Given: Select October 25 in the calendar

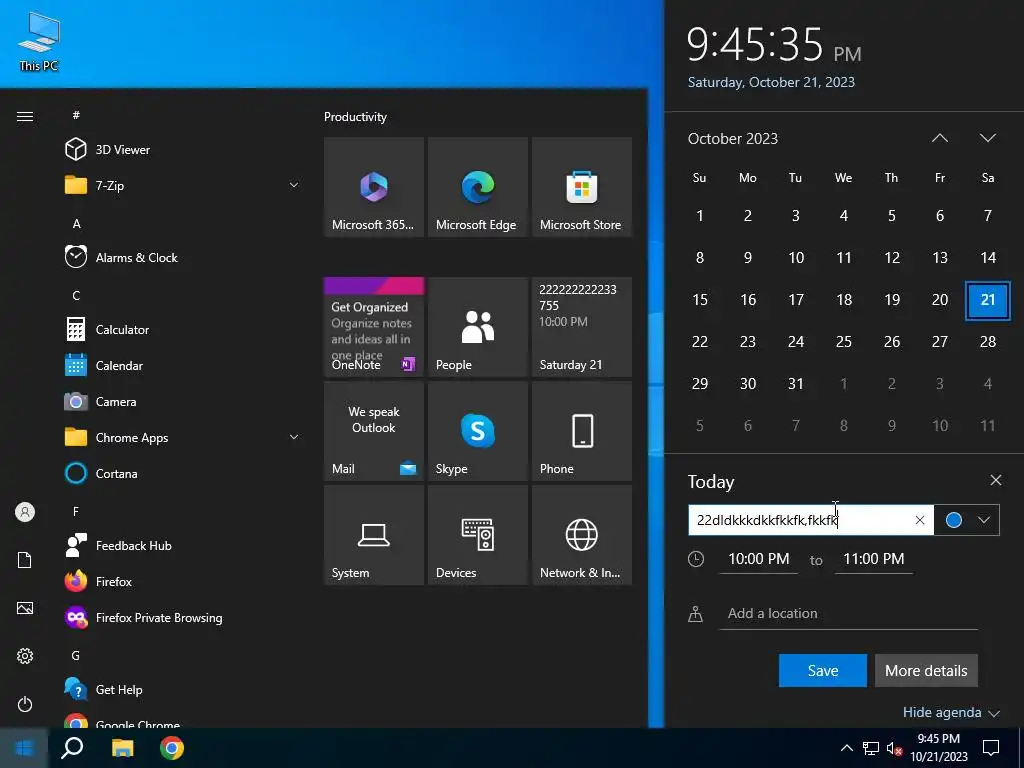Looking at the screenshot, I should tap(844, 342).
